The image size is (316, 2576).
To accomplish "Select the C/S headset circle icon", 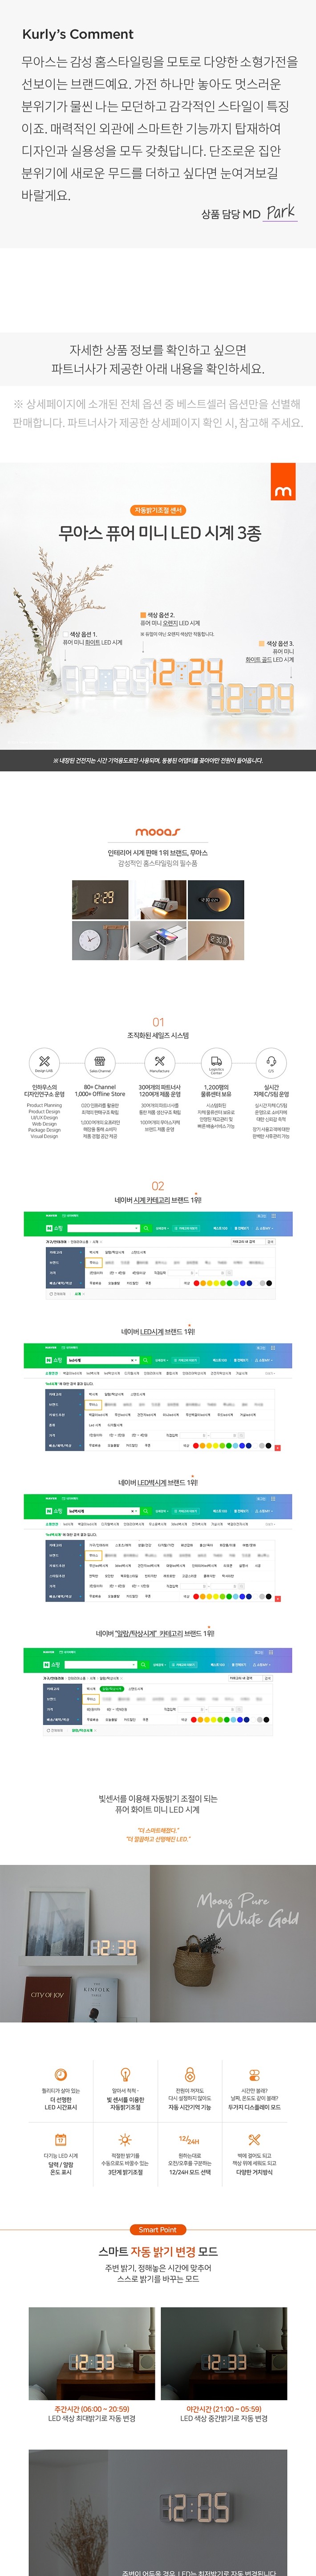I will click(x=271, y=1062).
